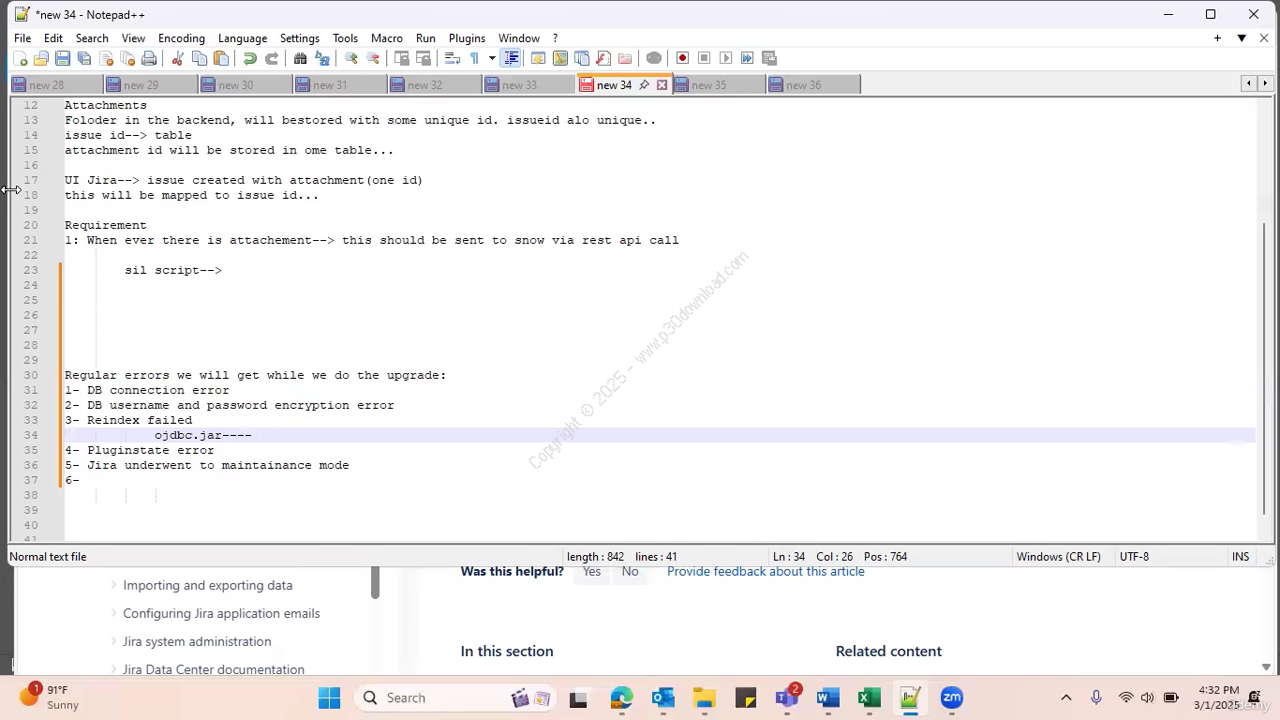Toggle the pin on the new 34 tab
The image size is (1280, 720).
644,85
